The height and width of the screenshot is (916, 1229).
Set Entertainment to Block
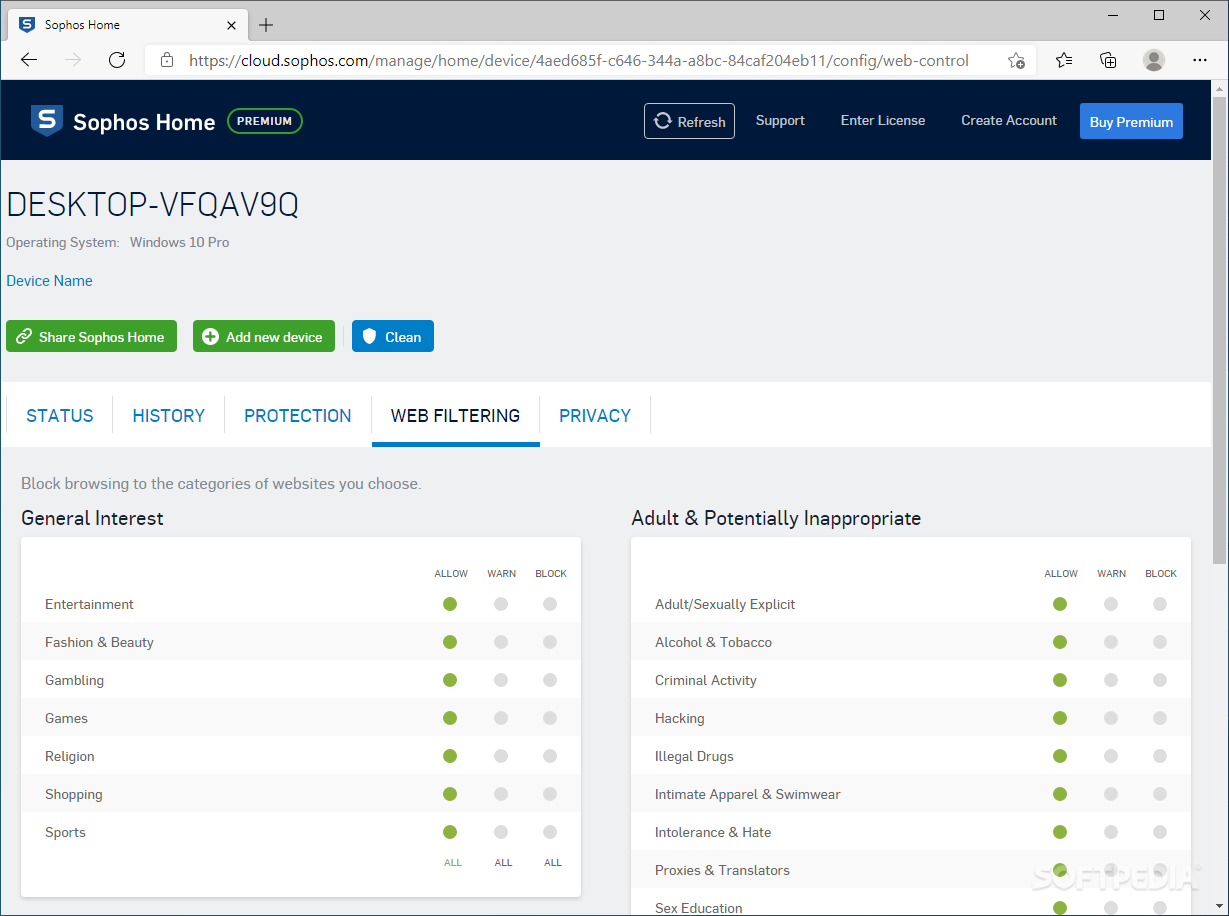(550, 604)
